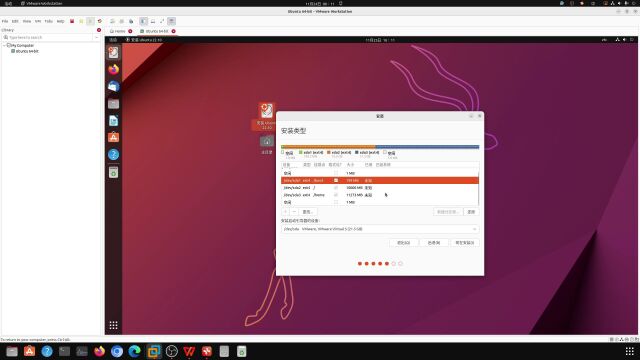This screenshot has height=360, width=640.
Task: Show host applications grid icon
Action: (x=630, y=351)
